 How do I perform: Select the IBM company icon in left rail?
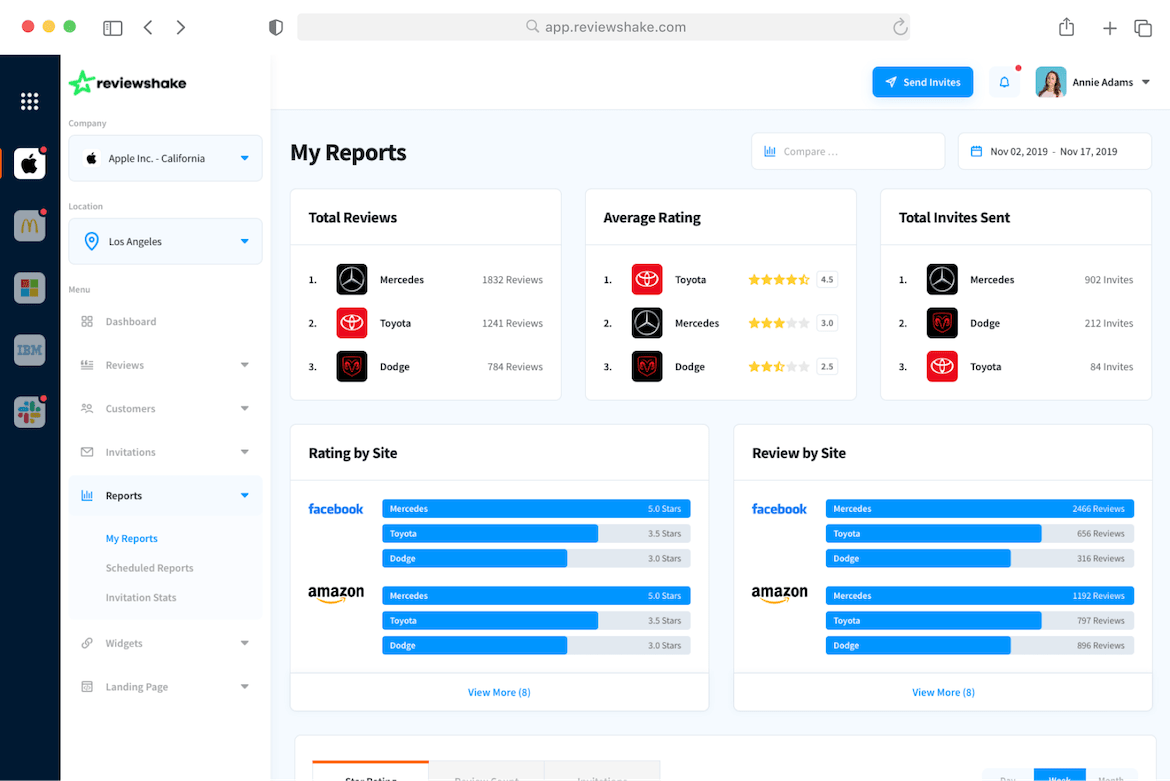(x=29, y=350)
